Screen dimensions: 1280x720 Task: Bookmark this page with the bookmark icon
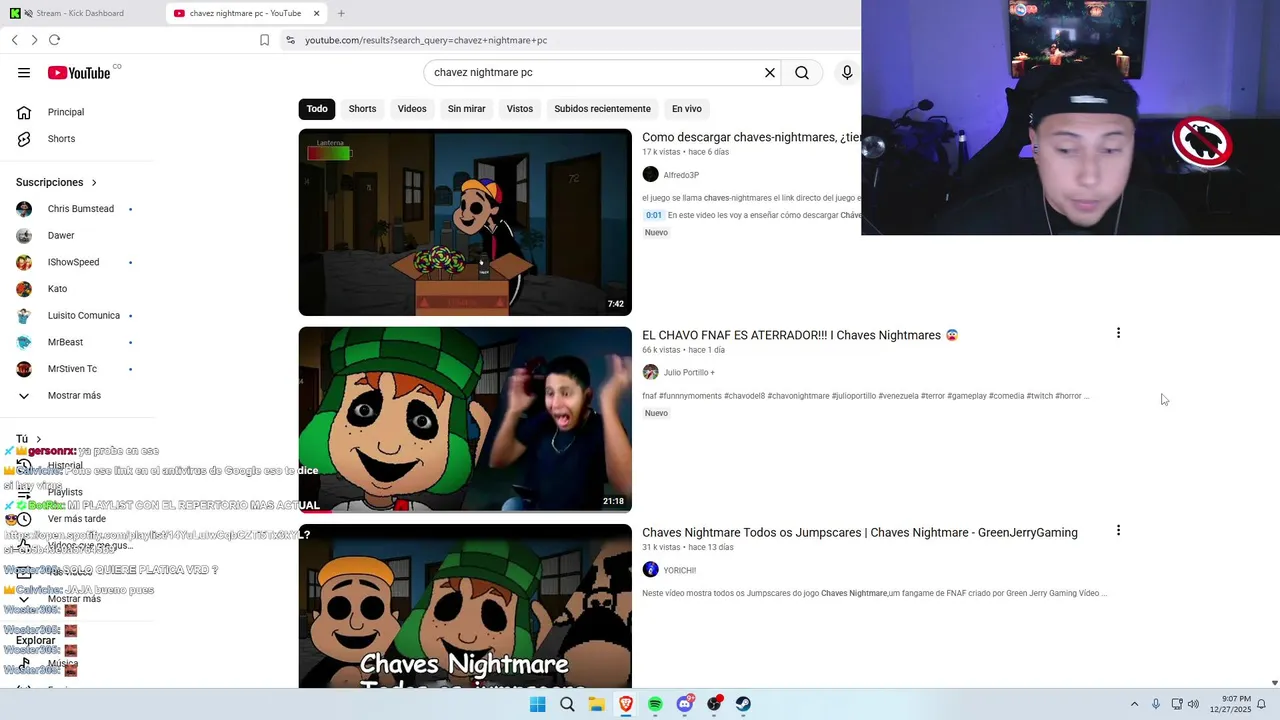(x=264, y=40)
